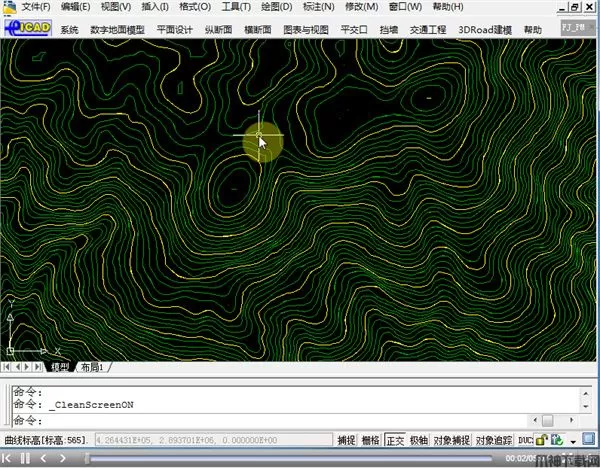Open the status bar options dropdown arrow
The height and width of the screenshot is (468, 600).
pyautogui.click(x=573, y=440)
